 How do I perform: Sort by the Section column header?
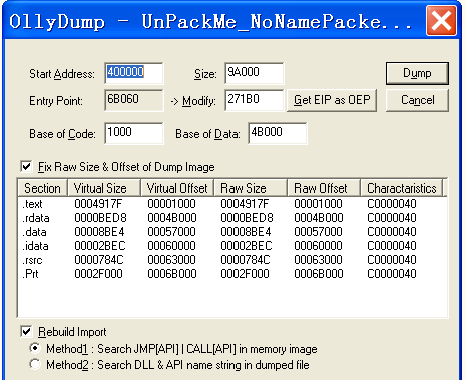tap(43, 188)
